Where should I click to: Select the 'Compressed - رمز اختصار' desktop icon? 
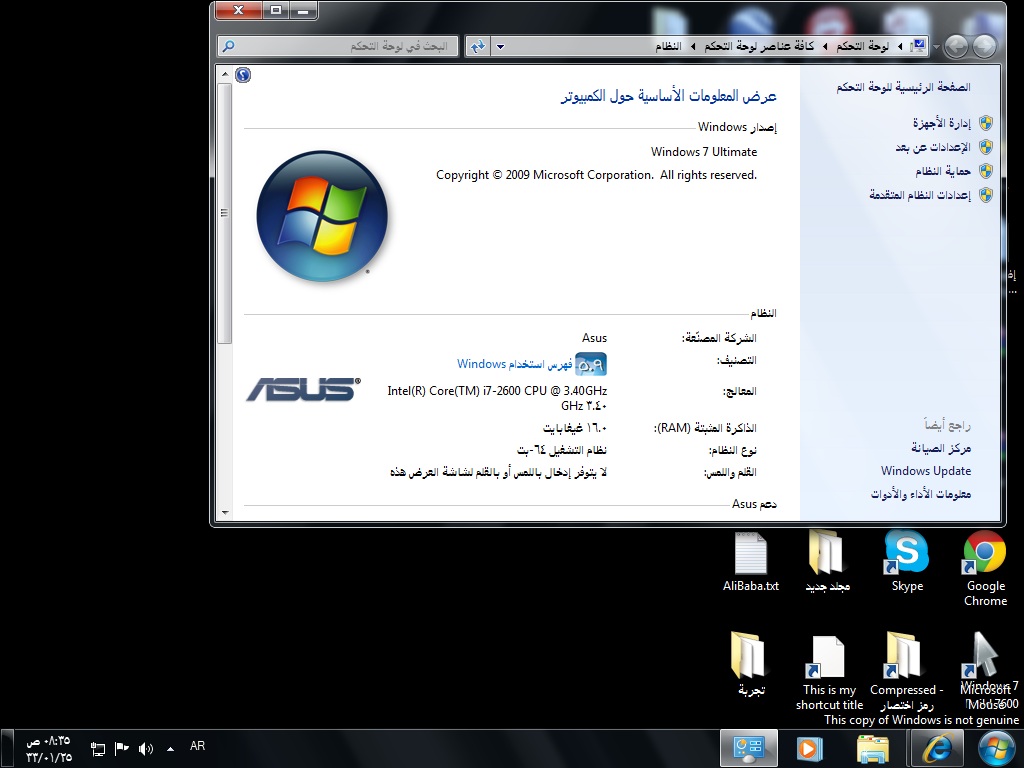point(907,673)
